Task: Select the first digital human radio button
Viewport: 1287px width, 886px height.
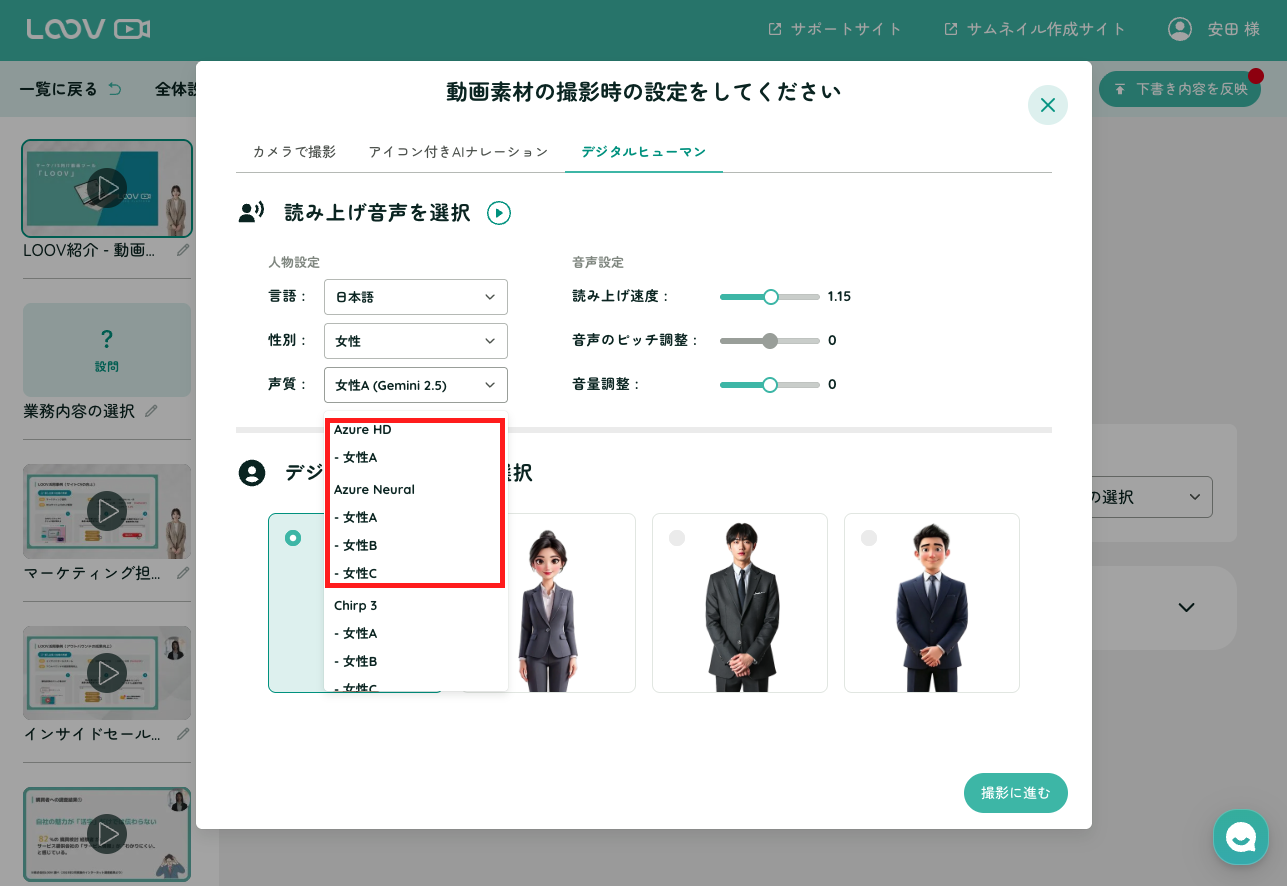Action: pyautogui.click(x=293, y=538)
